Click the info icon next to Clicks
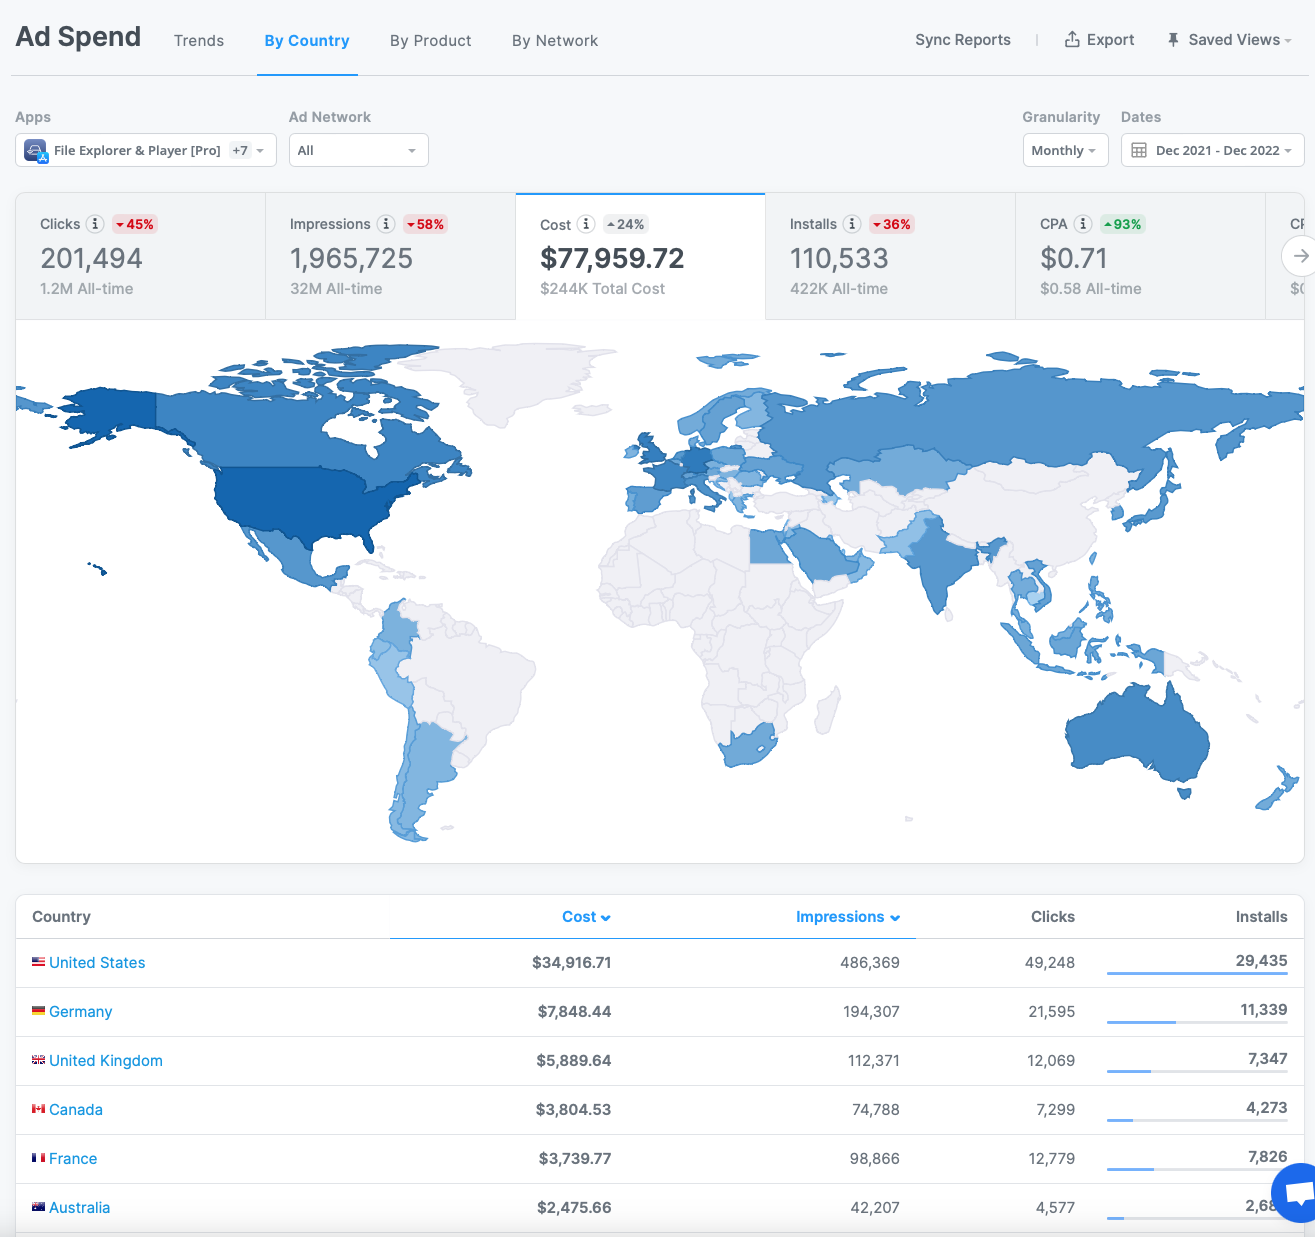1315x1237 pixels. click(x=95, y=224)
